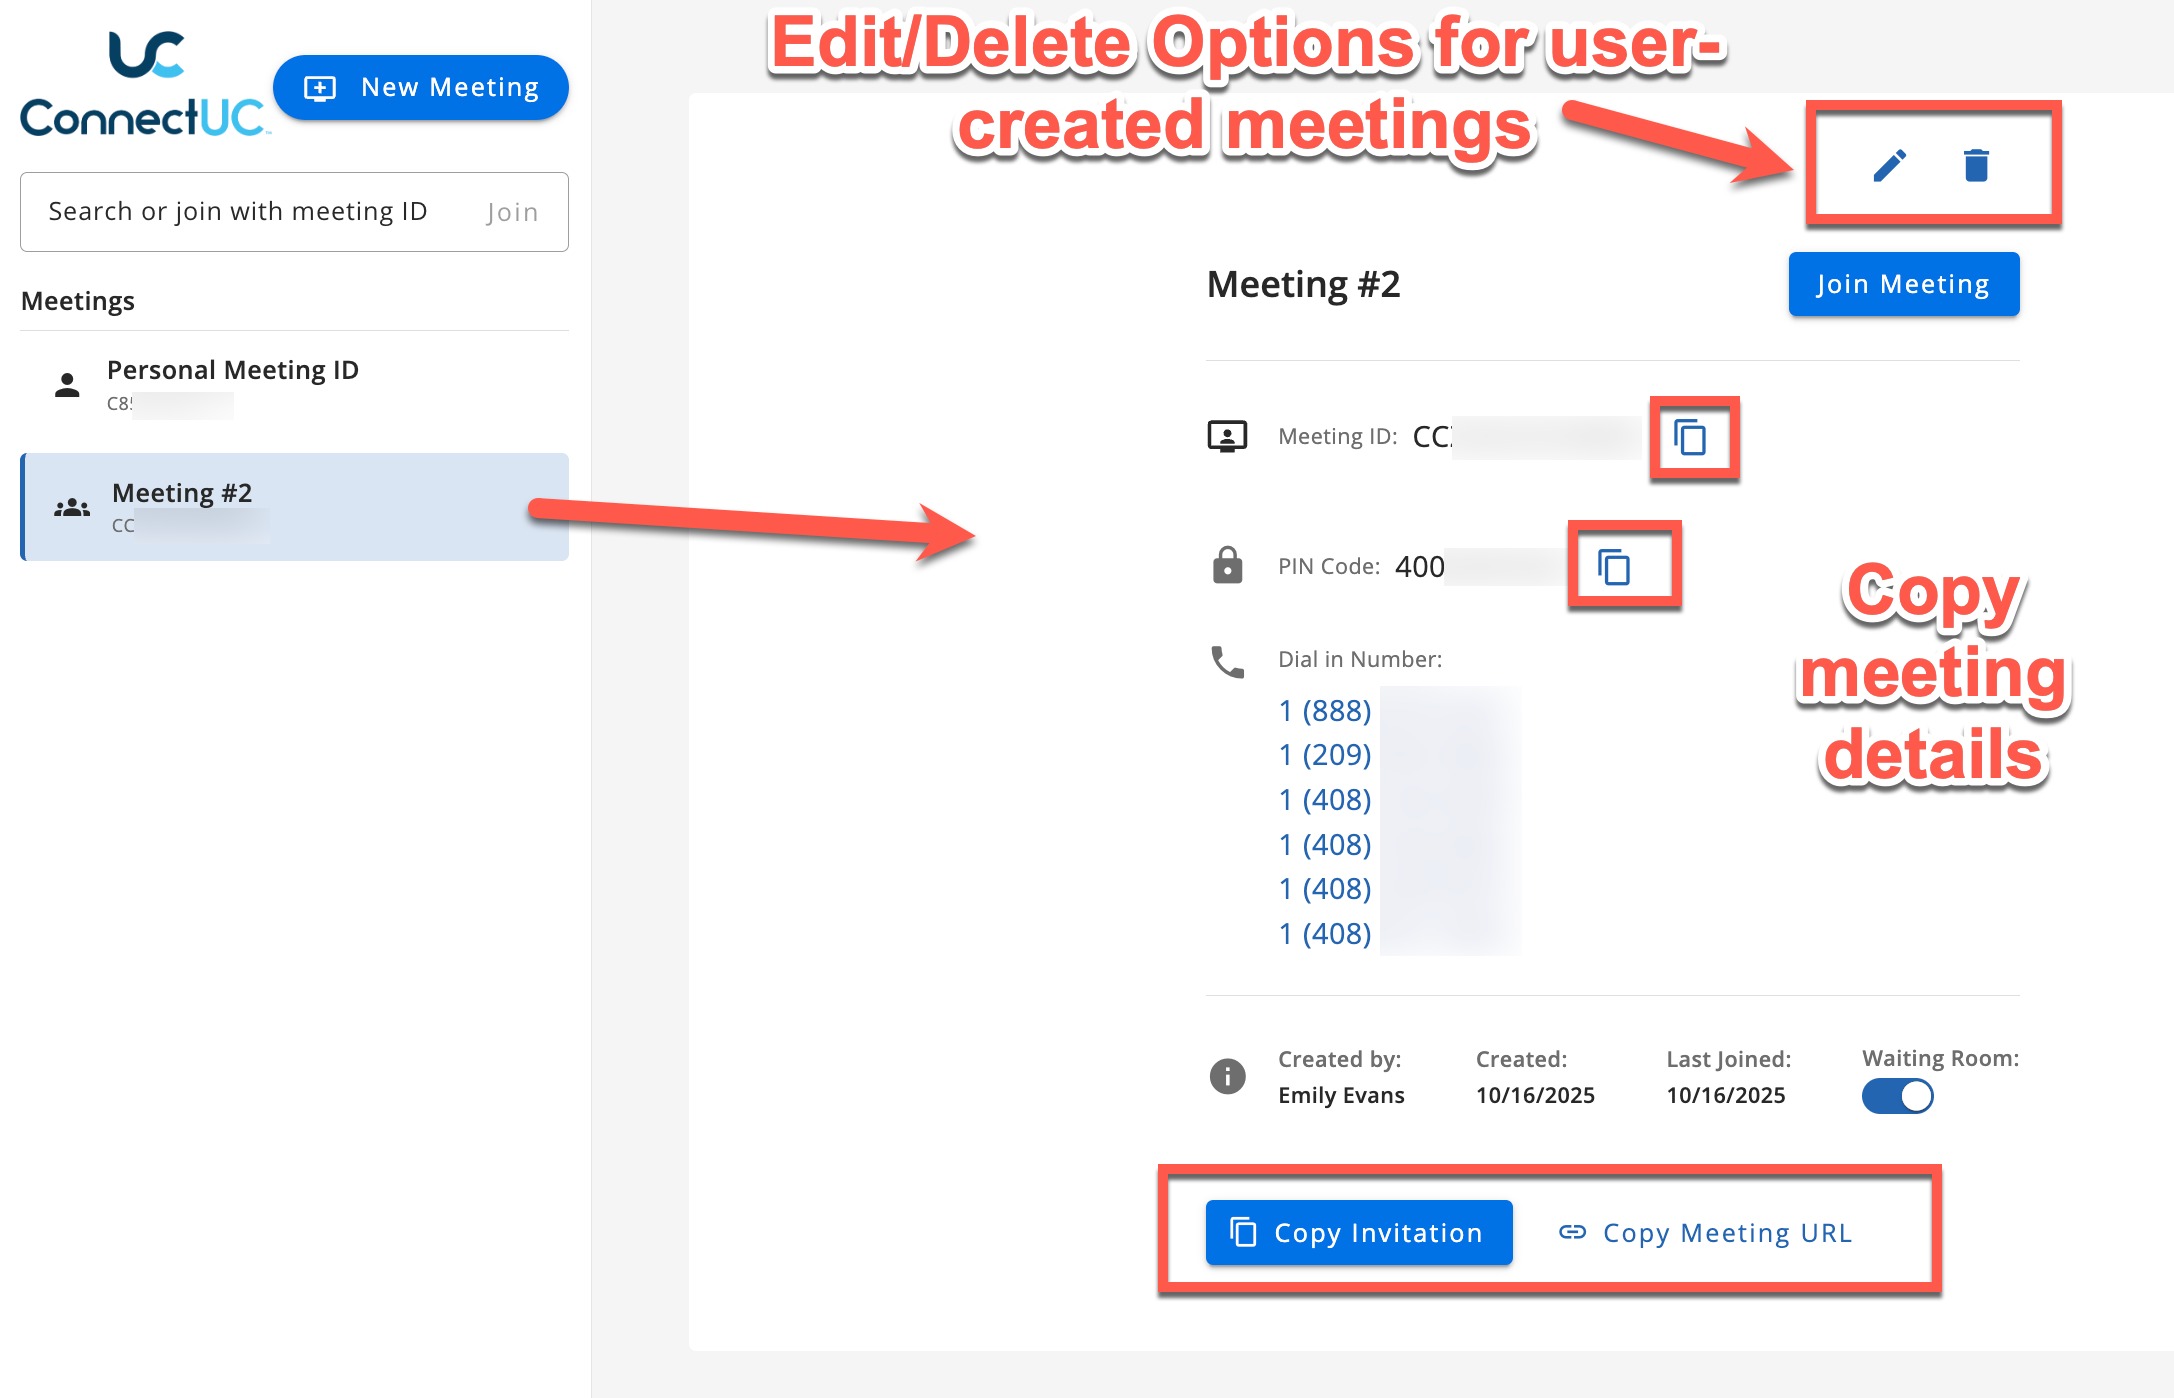Click the search or join meeting ID field
This screenshot has height=1398, width=2174.
(240, 212)
